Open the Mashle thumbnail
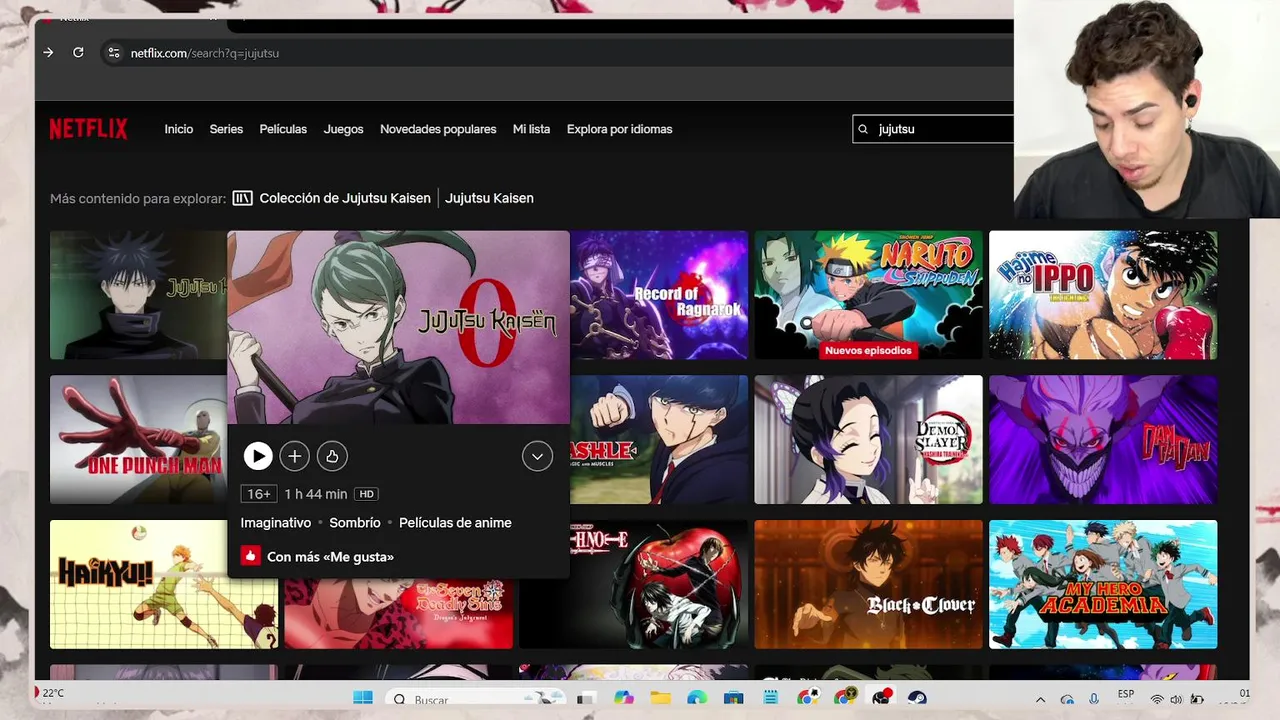 pos(659,440)
